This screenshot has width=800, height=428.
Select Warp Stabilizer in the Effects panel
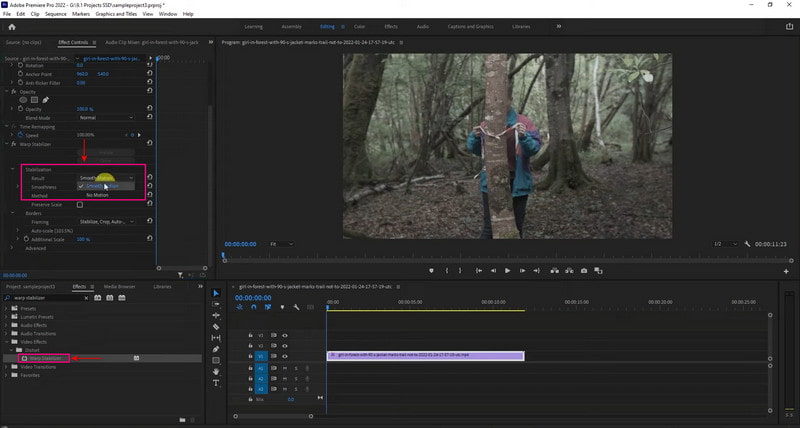pos(46,357)
